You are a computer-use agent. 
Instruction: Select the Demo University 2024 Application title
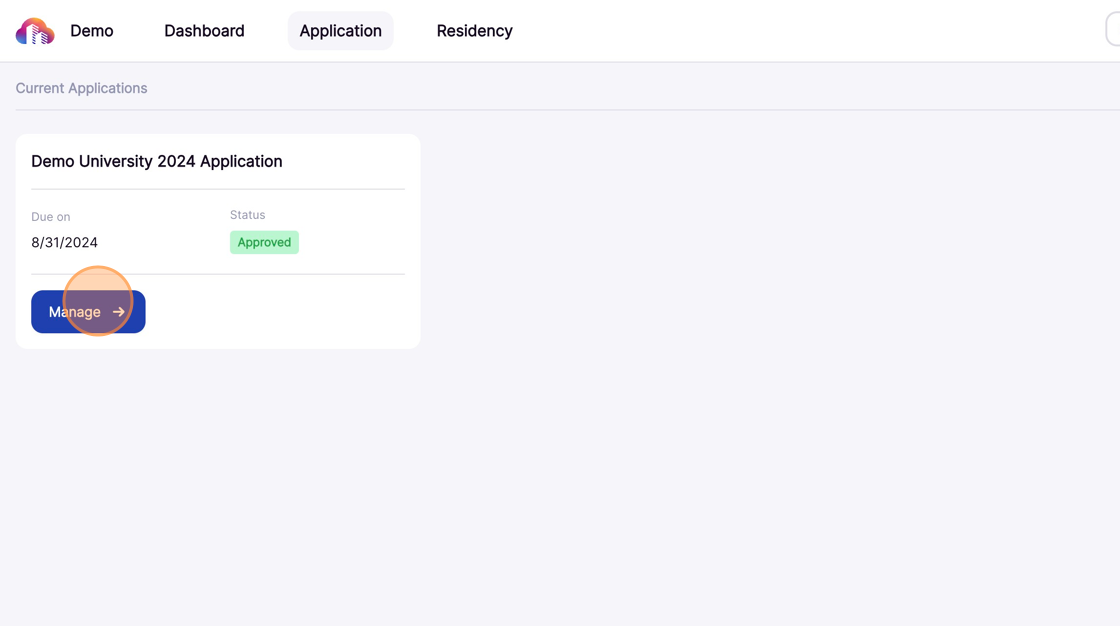[x=156, y=161]
